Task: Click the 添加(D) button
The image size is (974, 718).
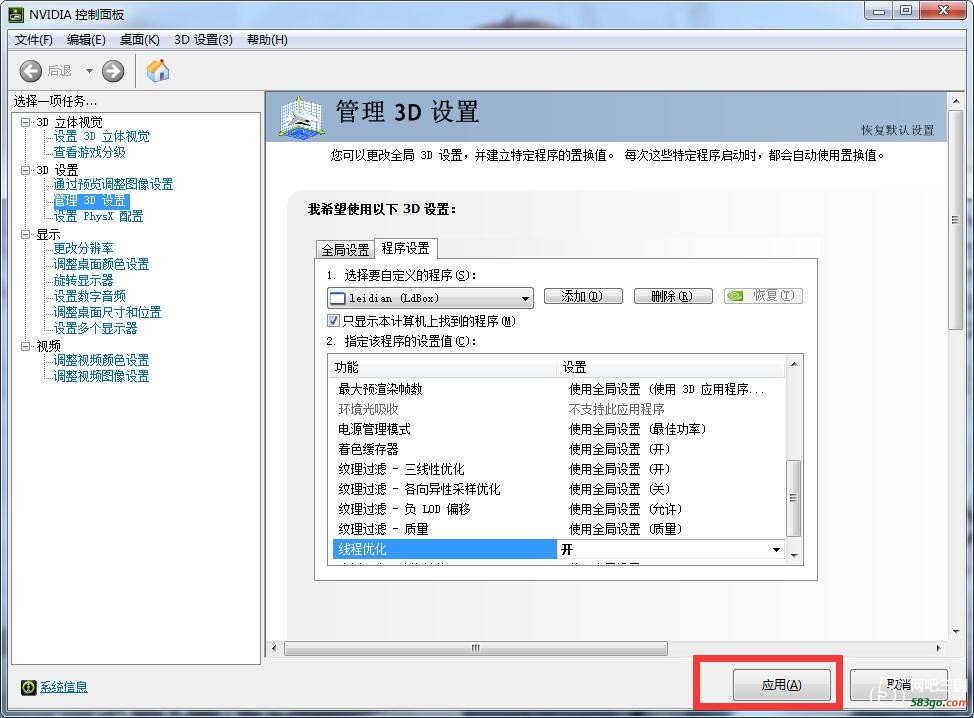Action: pyautogui.click(x=583, y=296)
